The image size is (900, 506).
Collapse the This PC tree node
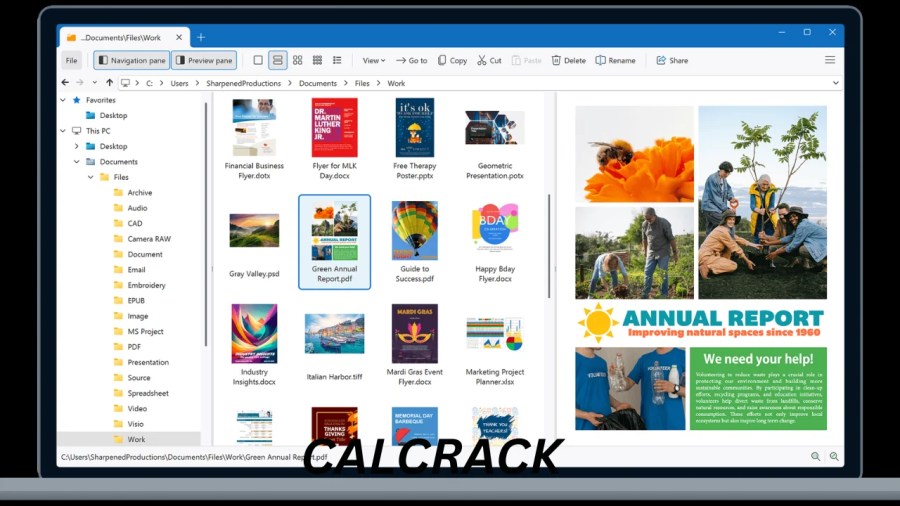click(63, 131)
